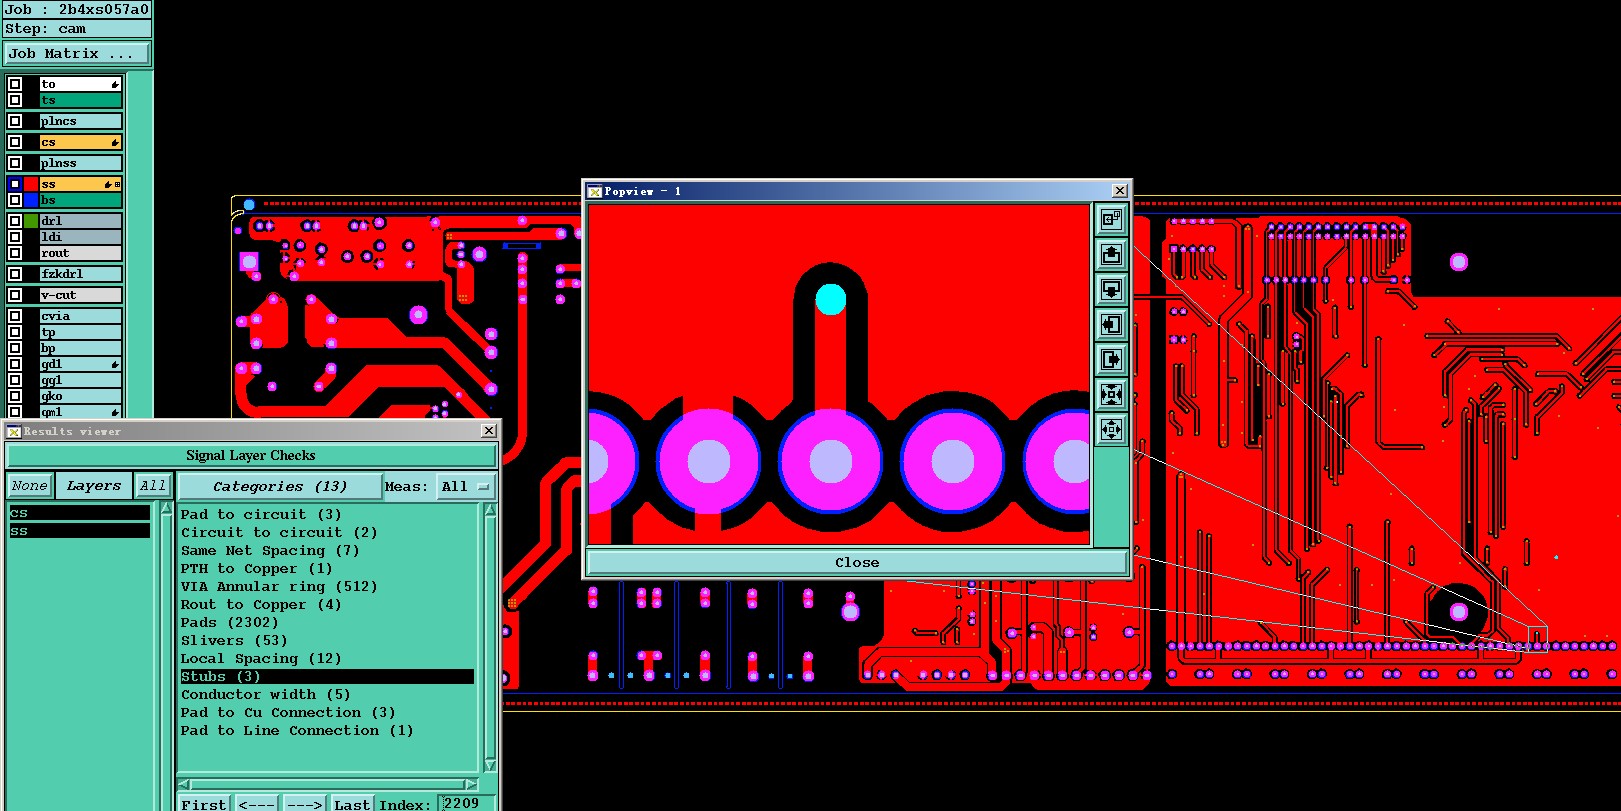Screen dimensions: 1621x811
Task: Click the horizontal scroll left arrow in results
Action: pos(184,784)
